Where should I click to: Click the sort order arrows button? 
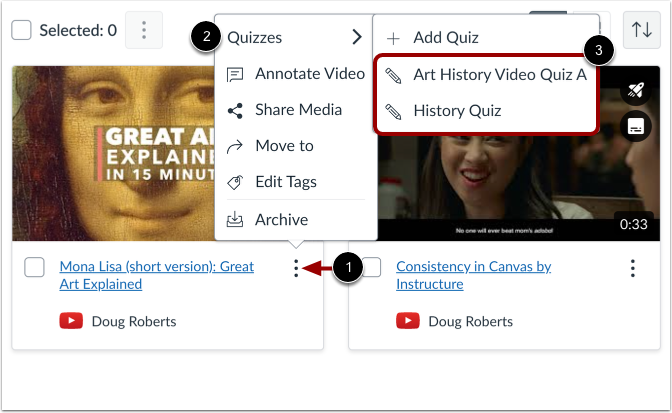642,30
